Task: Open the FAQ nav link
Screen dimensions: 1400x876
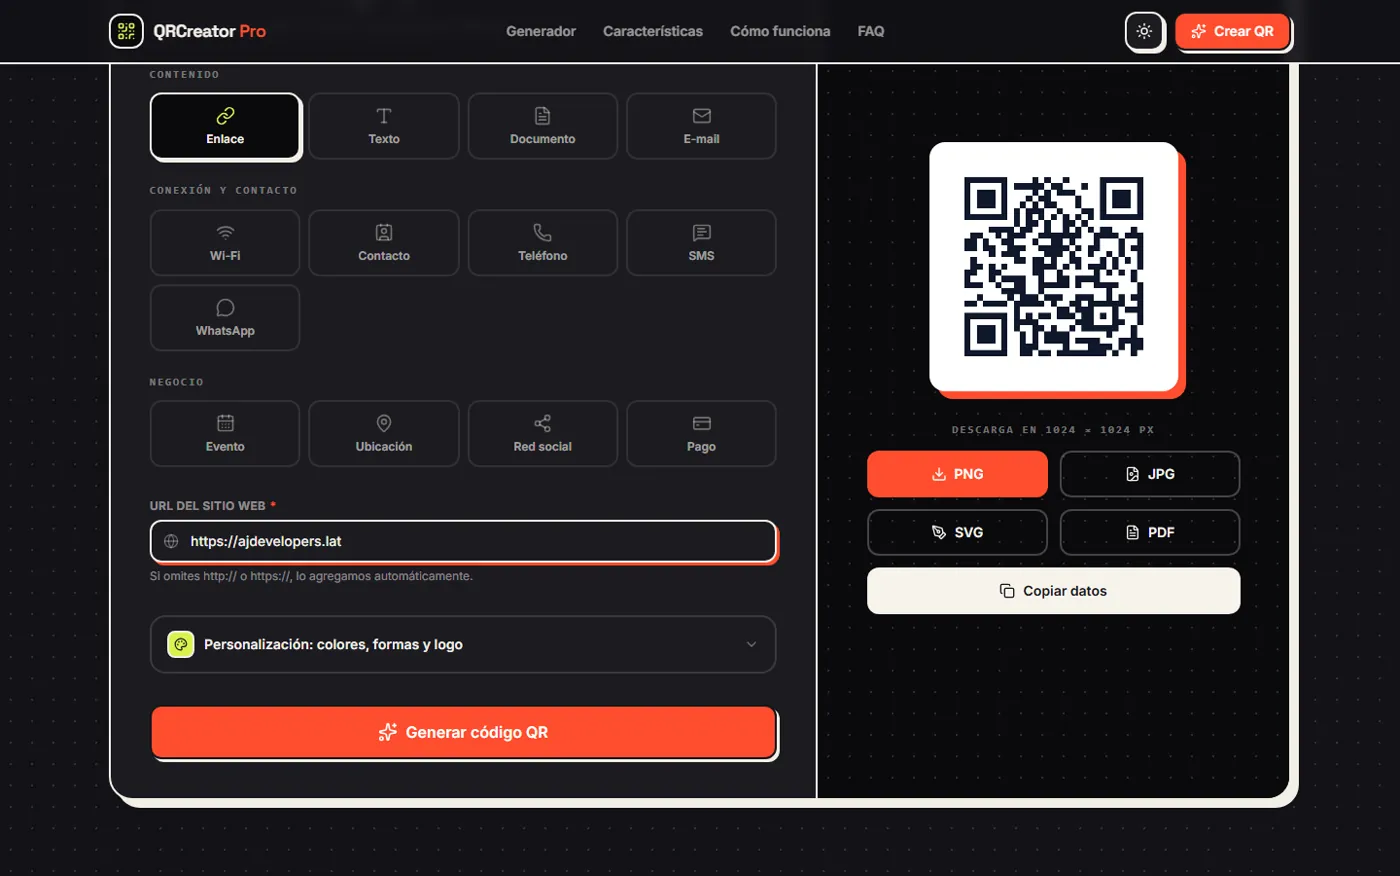Action: point(871,31)
